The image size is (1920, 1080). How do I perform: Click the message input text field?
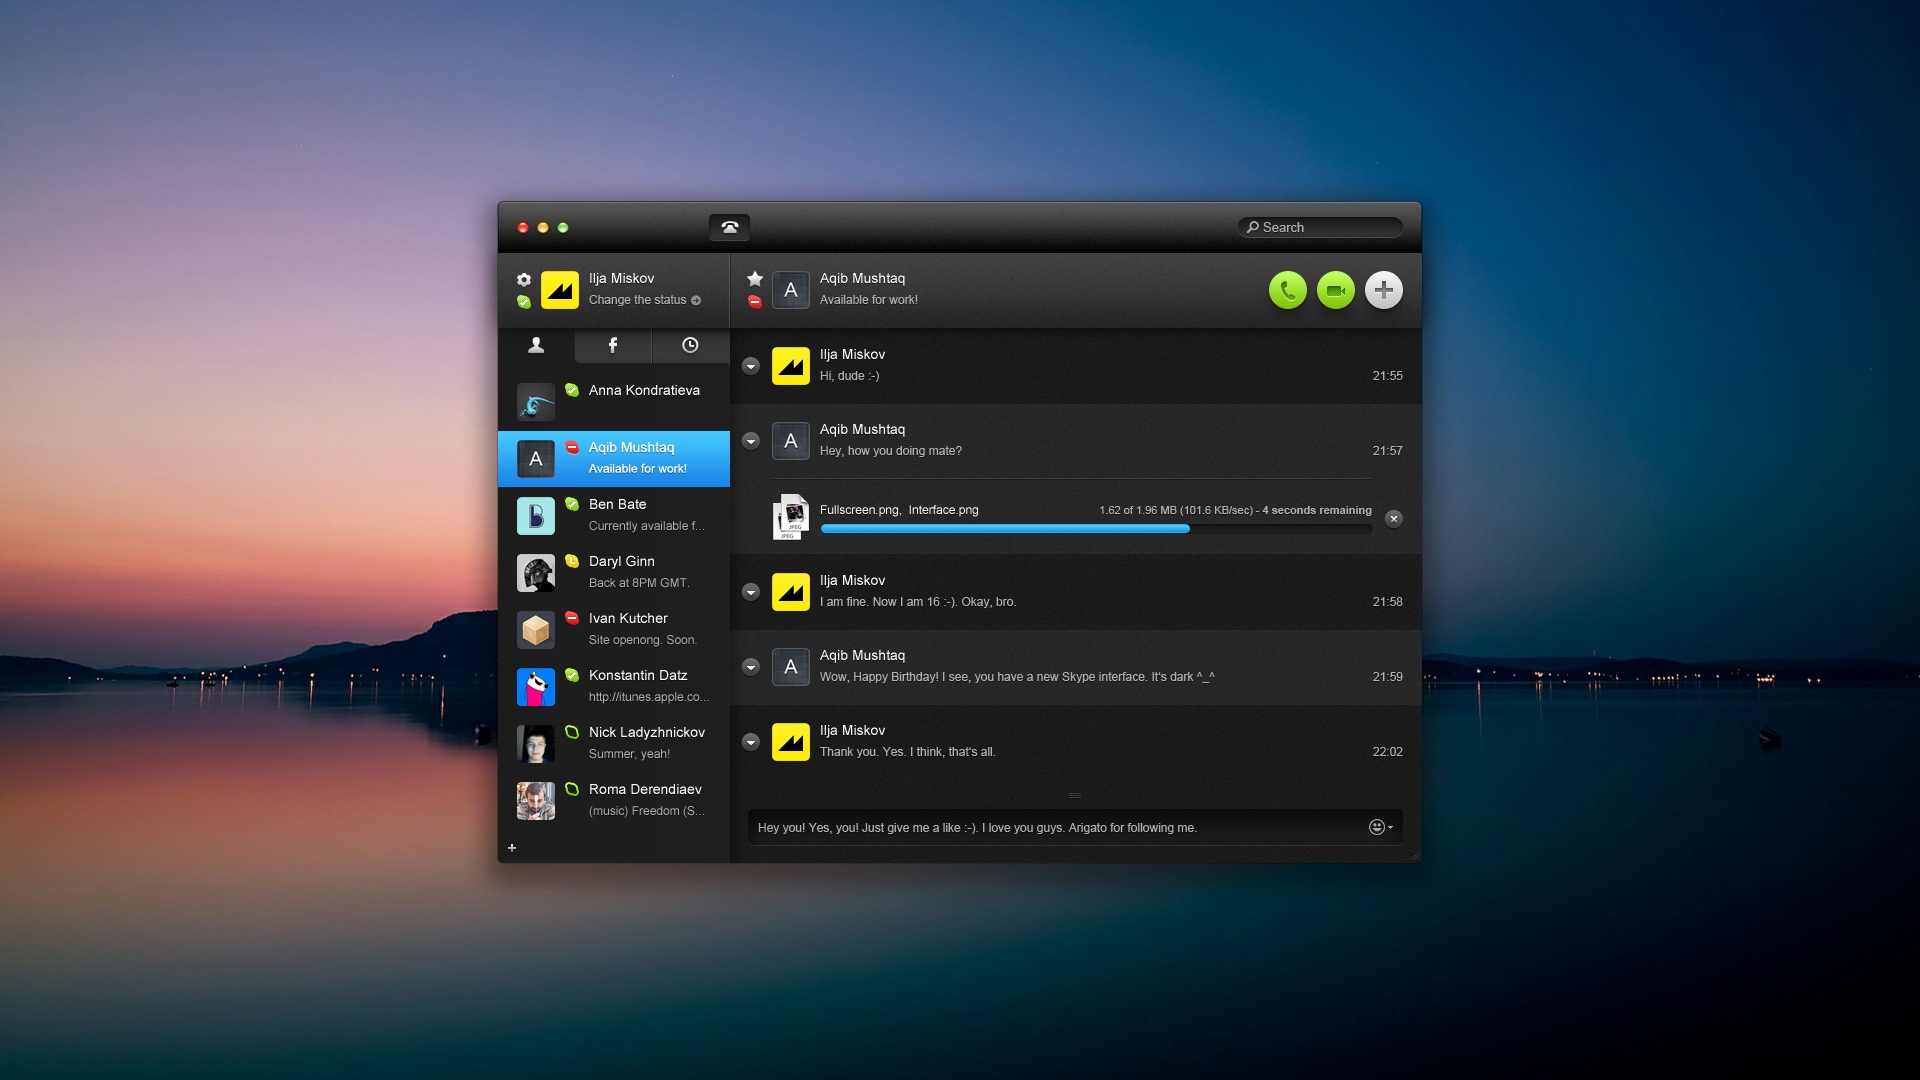tap(1055, 827)
